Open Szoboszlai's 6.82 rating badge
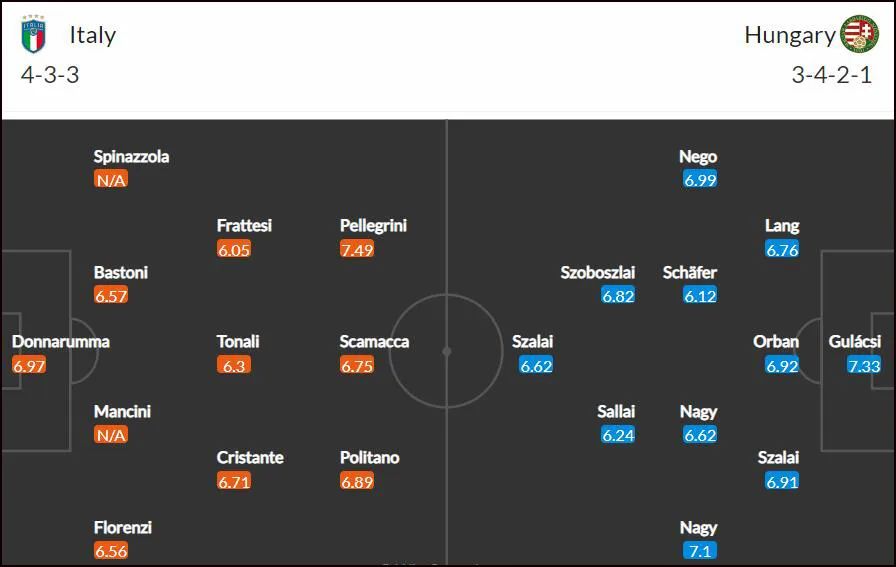This screenshot has width=896, height=567. click(618, 296)
